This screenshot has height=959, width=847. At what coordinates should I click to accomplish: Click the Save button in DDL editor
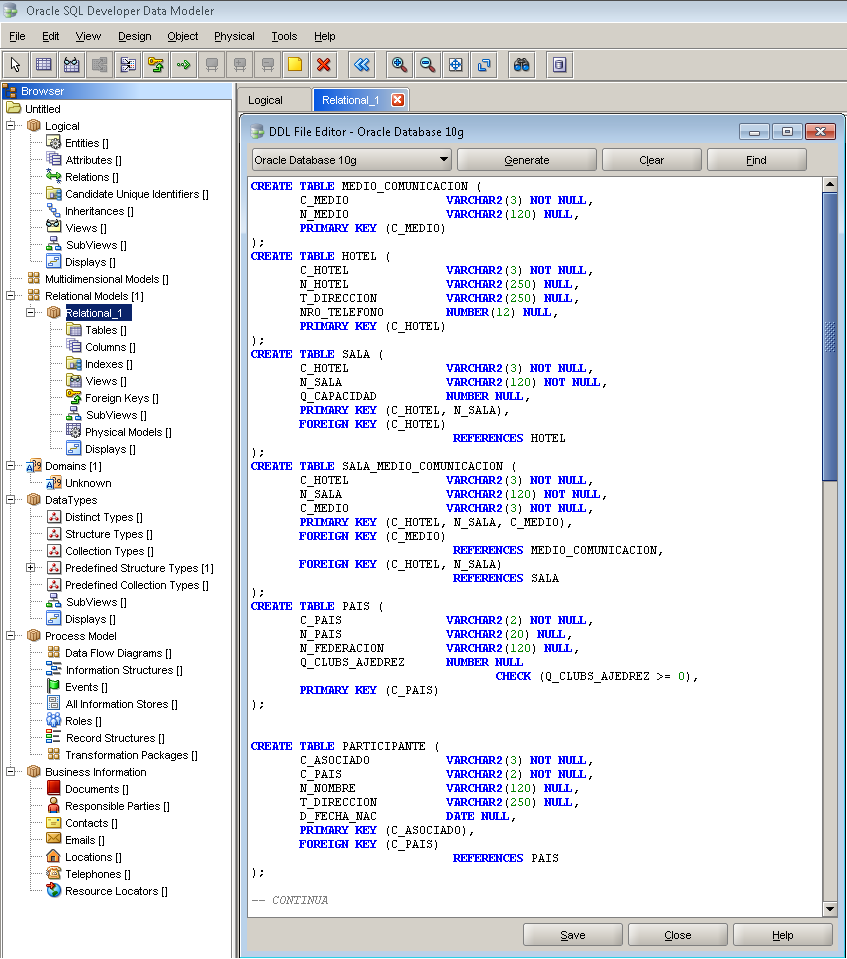click(572, 934)
